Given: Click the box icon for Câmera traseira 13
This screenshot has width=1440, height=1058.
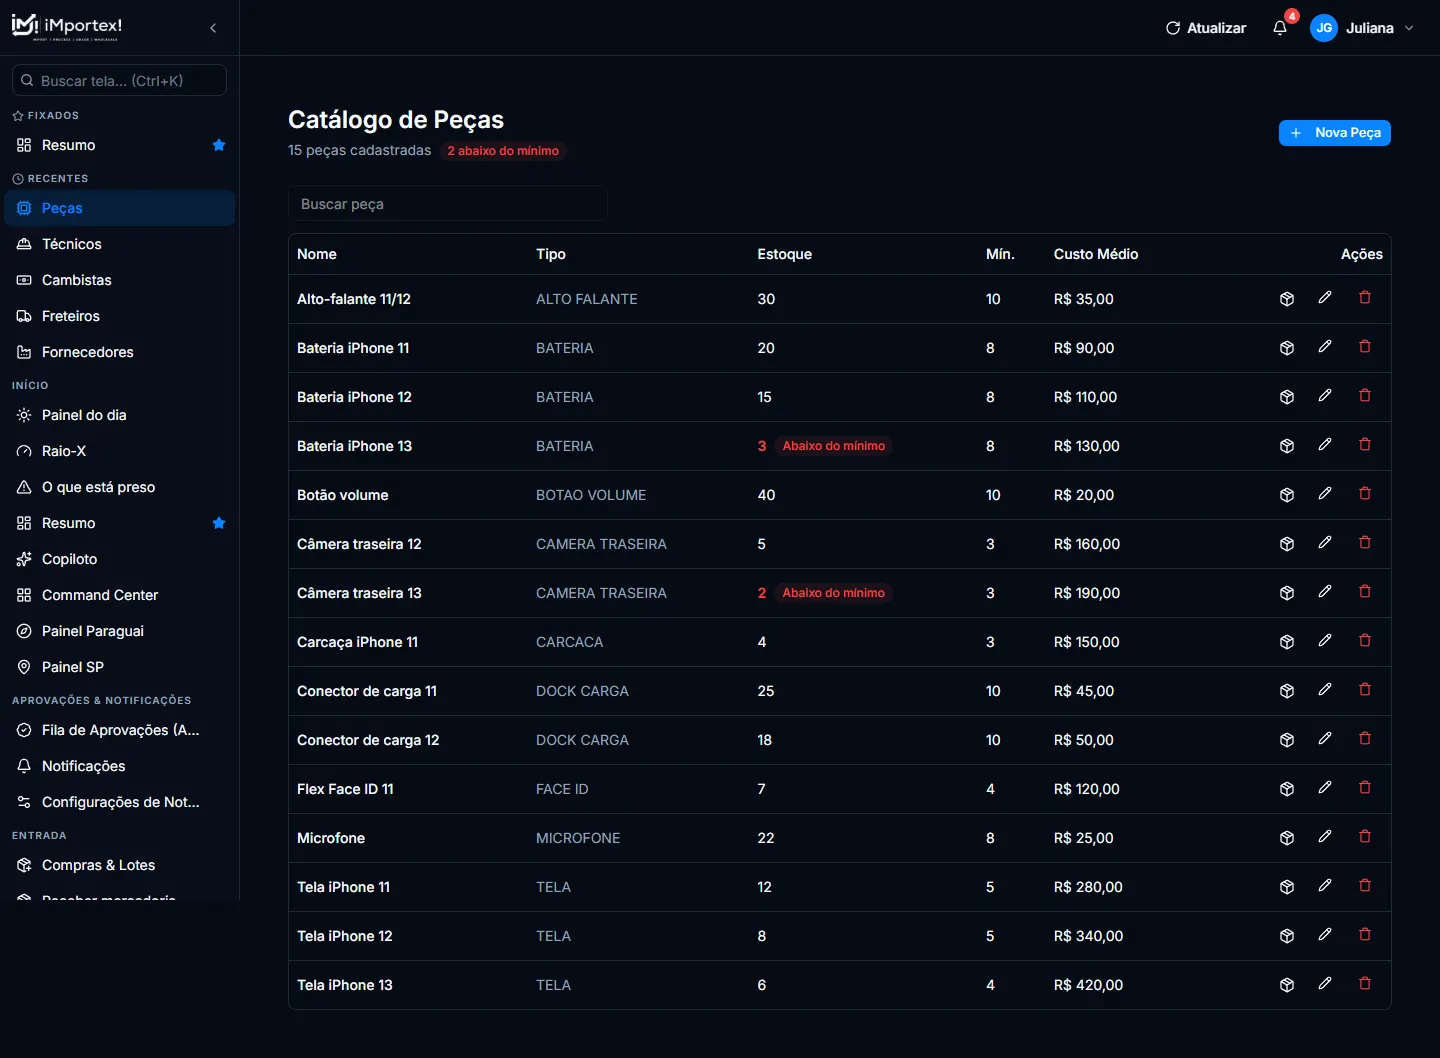Looking at the screenshot, I should (1287, 593).
